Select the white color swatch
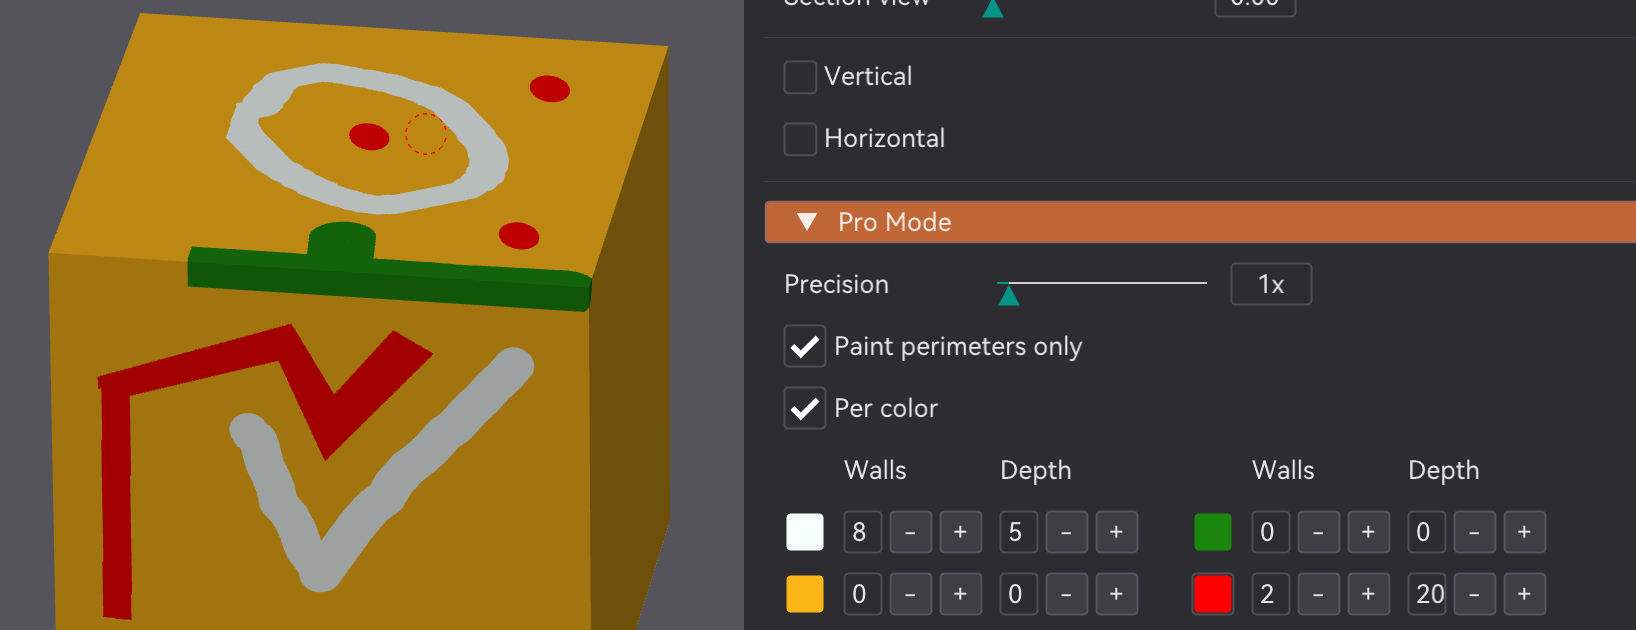 [x=805, y=532]
